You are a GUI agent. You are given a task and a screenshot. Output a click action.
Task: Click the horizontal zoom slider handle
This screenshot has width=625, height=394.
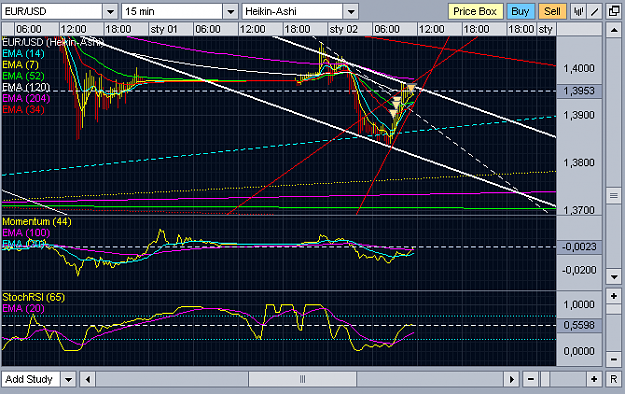click(x=545, y=379)
